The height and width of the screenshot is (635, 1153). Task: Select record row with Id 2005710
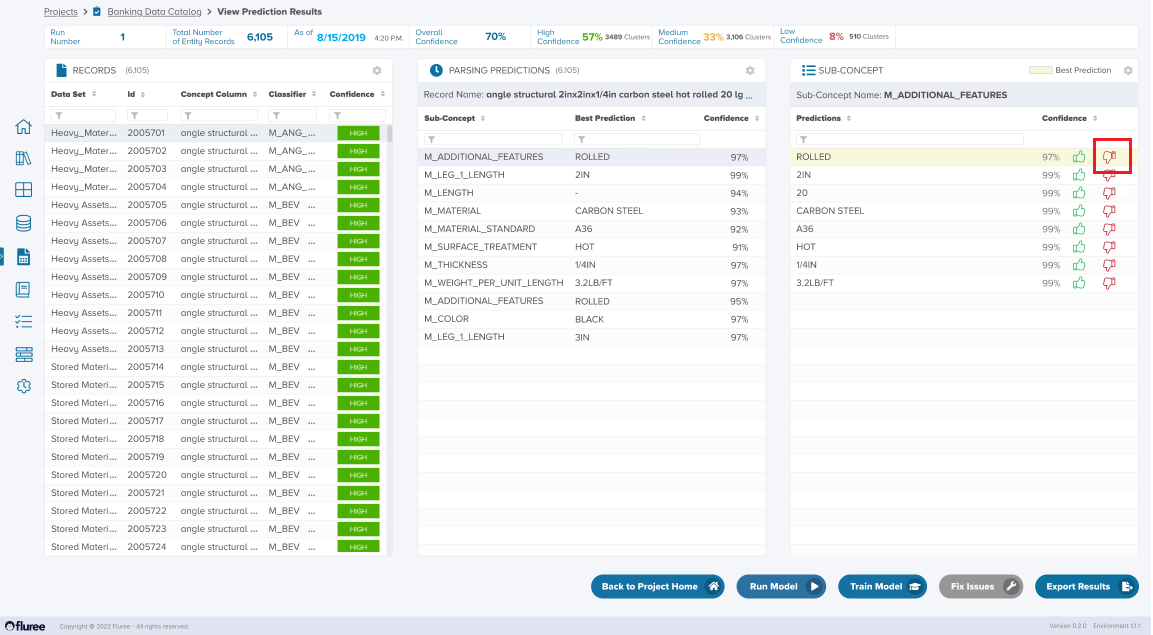pos(146,295)
